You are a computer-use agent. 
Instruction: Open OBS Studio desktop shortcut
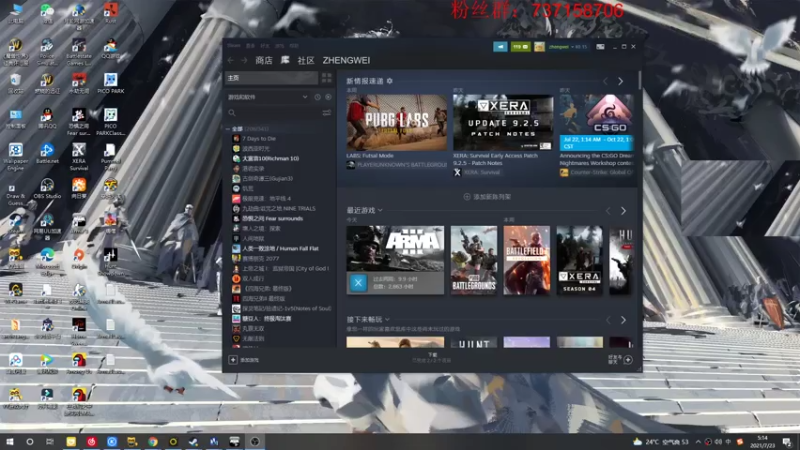[47, 188]
